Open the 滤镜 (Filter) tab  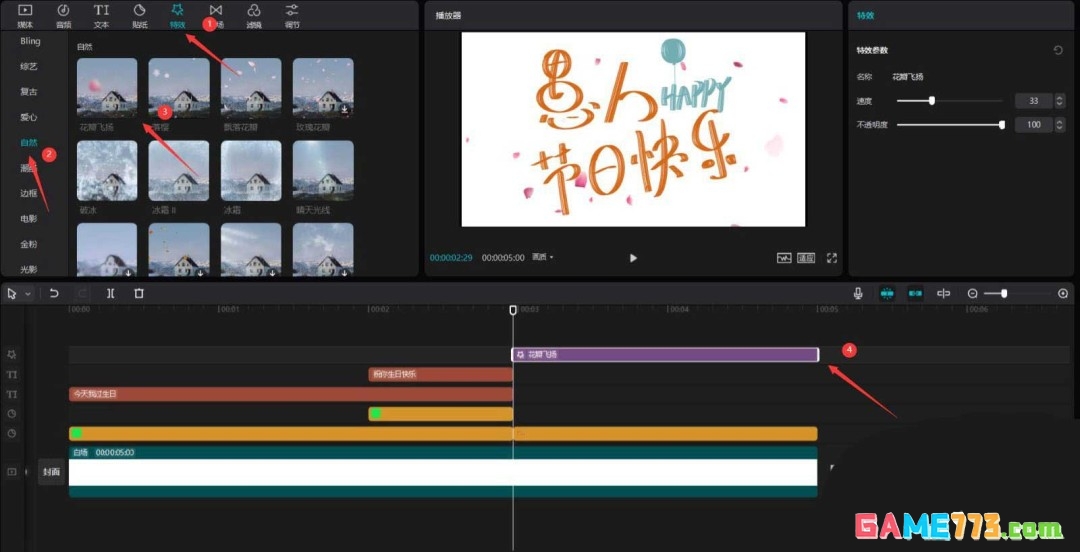253,16
